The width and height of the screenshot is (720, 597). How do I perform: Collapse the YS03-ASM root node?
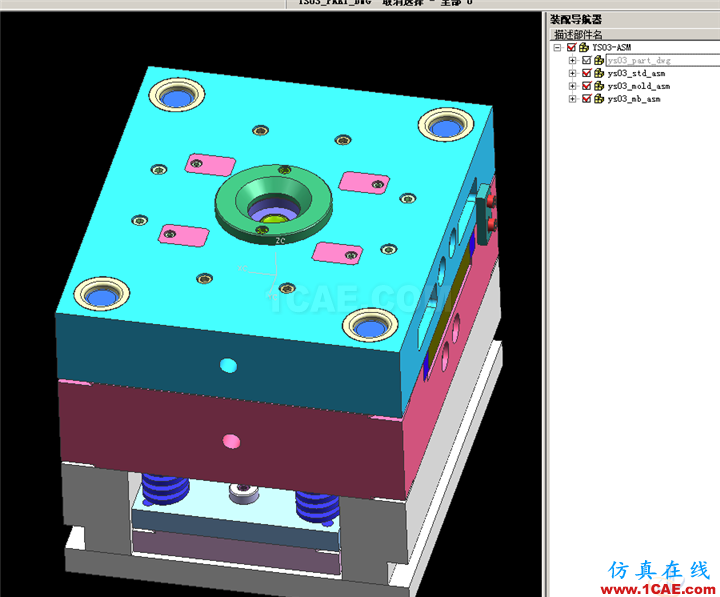(557, 47)
